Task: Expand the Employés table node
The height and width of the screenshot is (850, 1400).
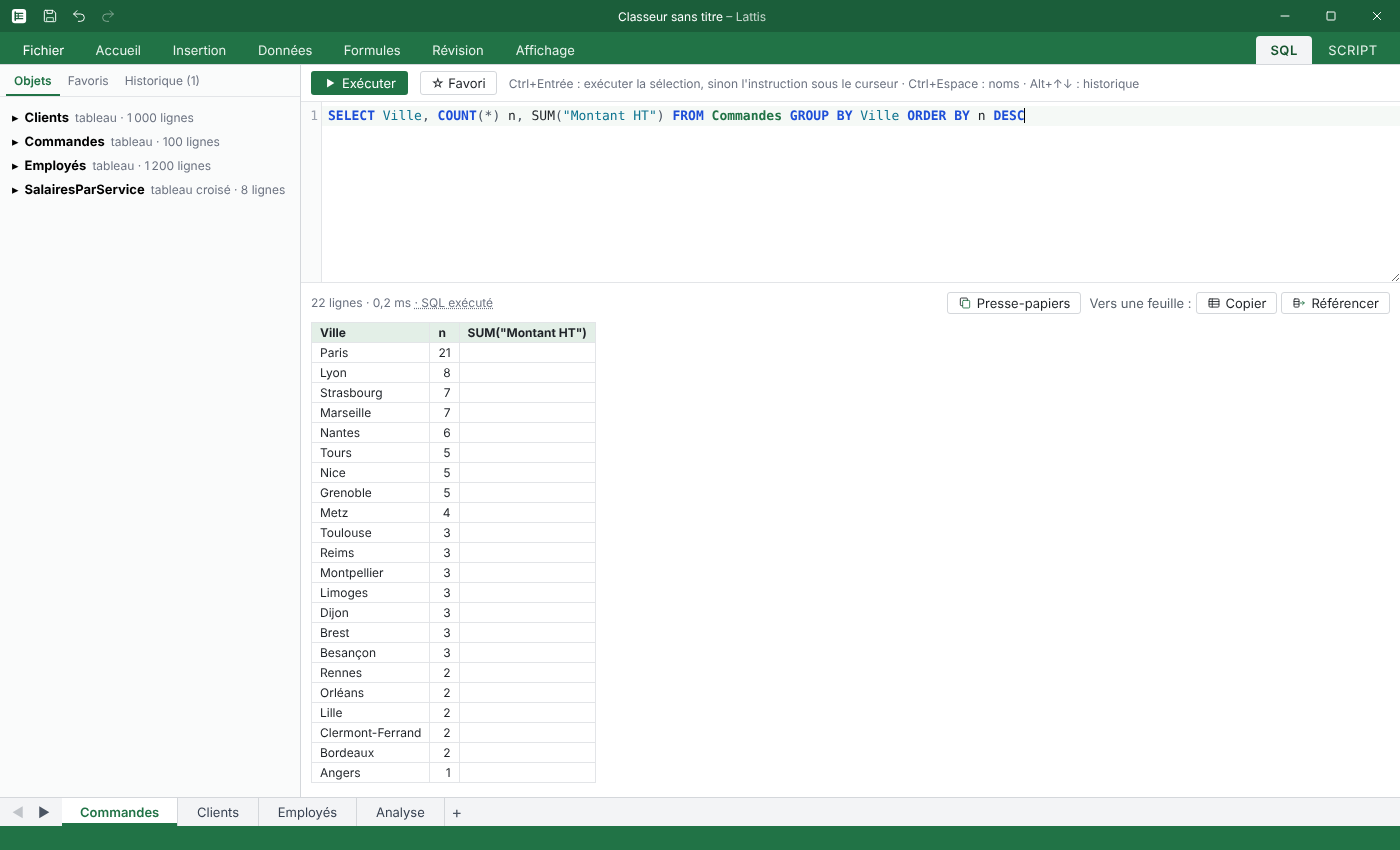Action: [x=15, y=166]
